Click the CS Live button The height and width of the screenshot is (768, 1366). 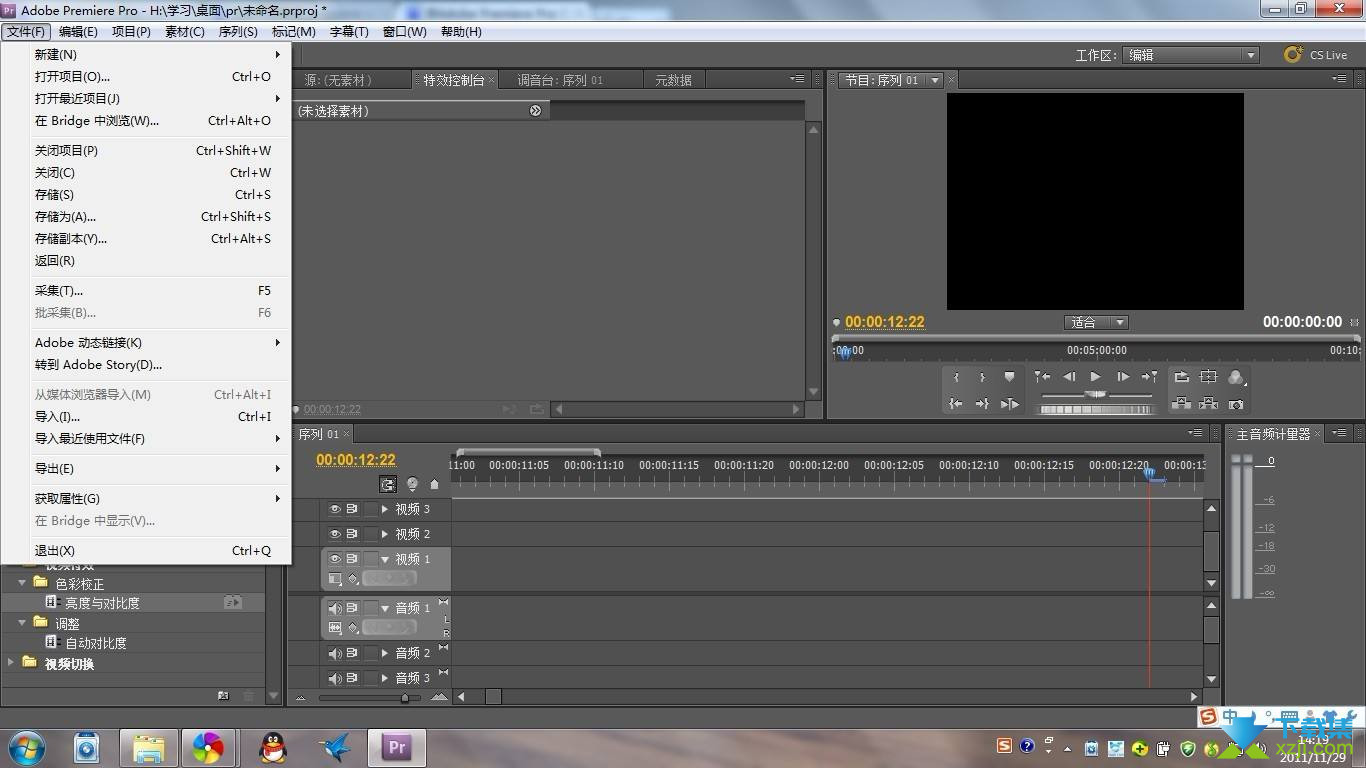coord(1316,55)
